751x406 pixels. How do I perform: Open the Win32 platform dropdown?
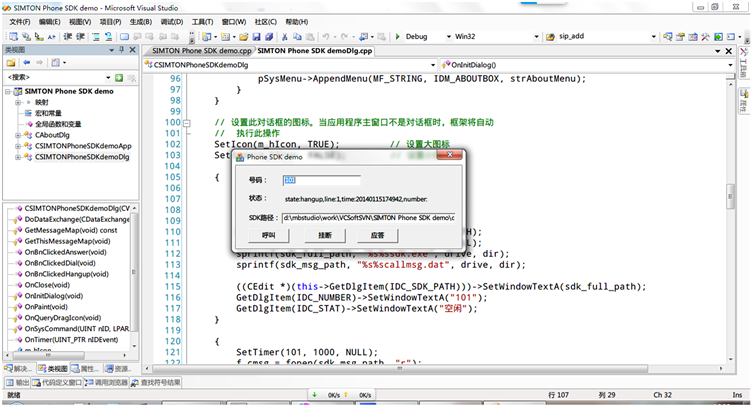(x=539, y=36)
